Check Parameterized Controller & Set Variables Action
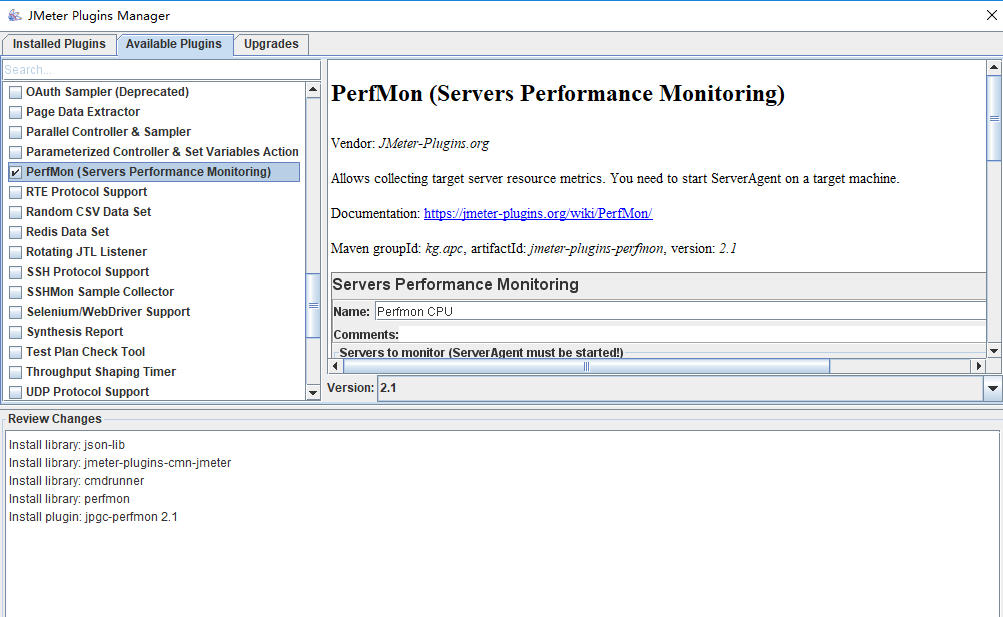 15,152
